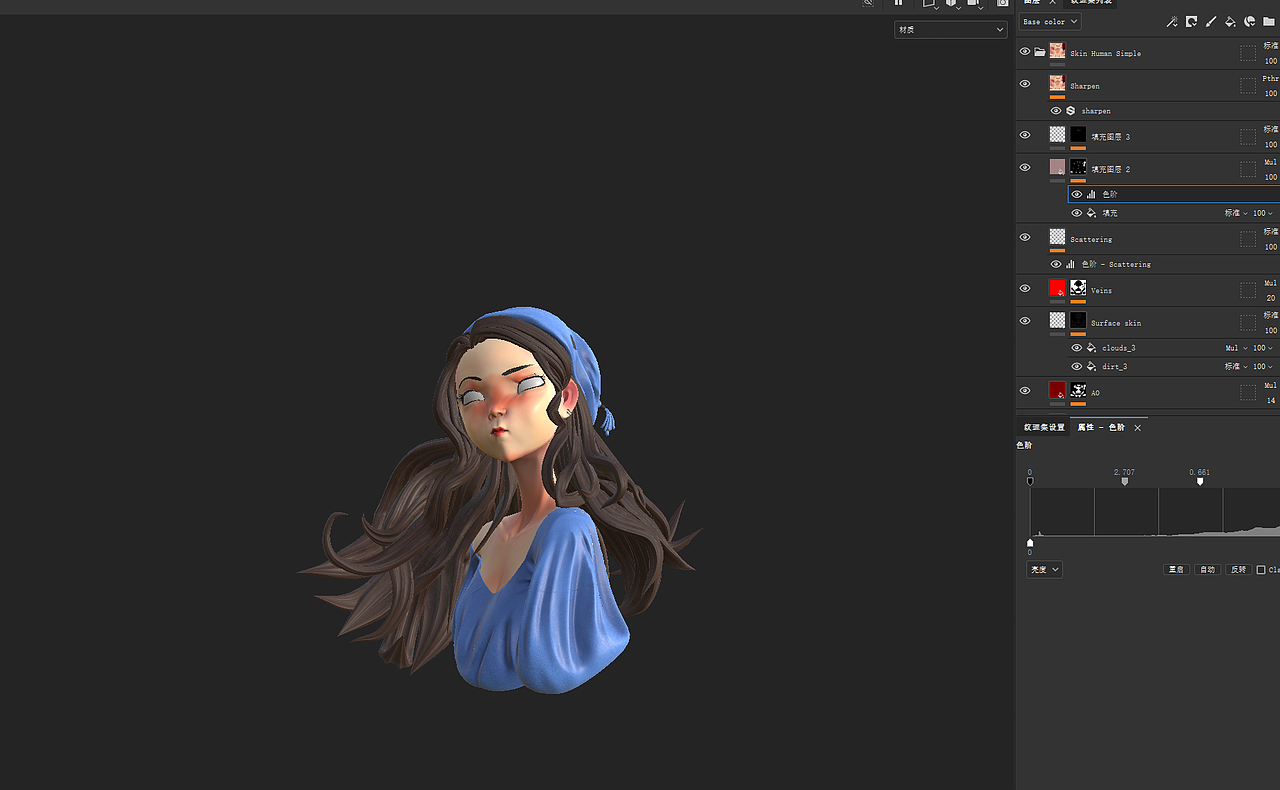Click the 0.661 white level value

[x=1200, y=472]
